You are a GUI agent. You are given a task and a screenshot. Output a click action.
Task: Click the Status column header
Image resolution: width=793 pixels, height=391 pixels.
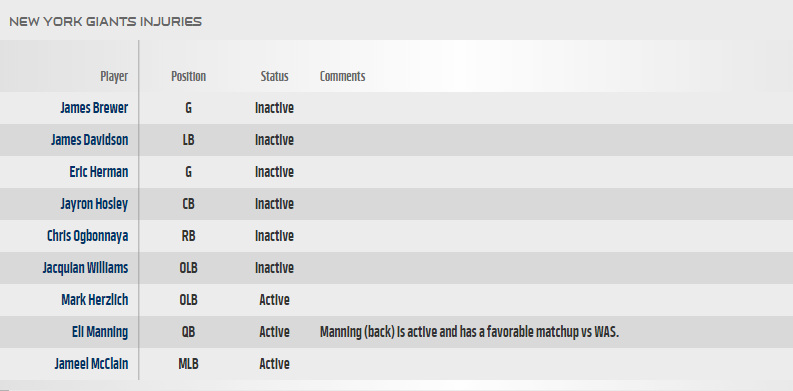pos(274,76)
